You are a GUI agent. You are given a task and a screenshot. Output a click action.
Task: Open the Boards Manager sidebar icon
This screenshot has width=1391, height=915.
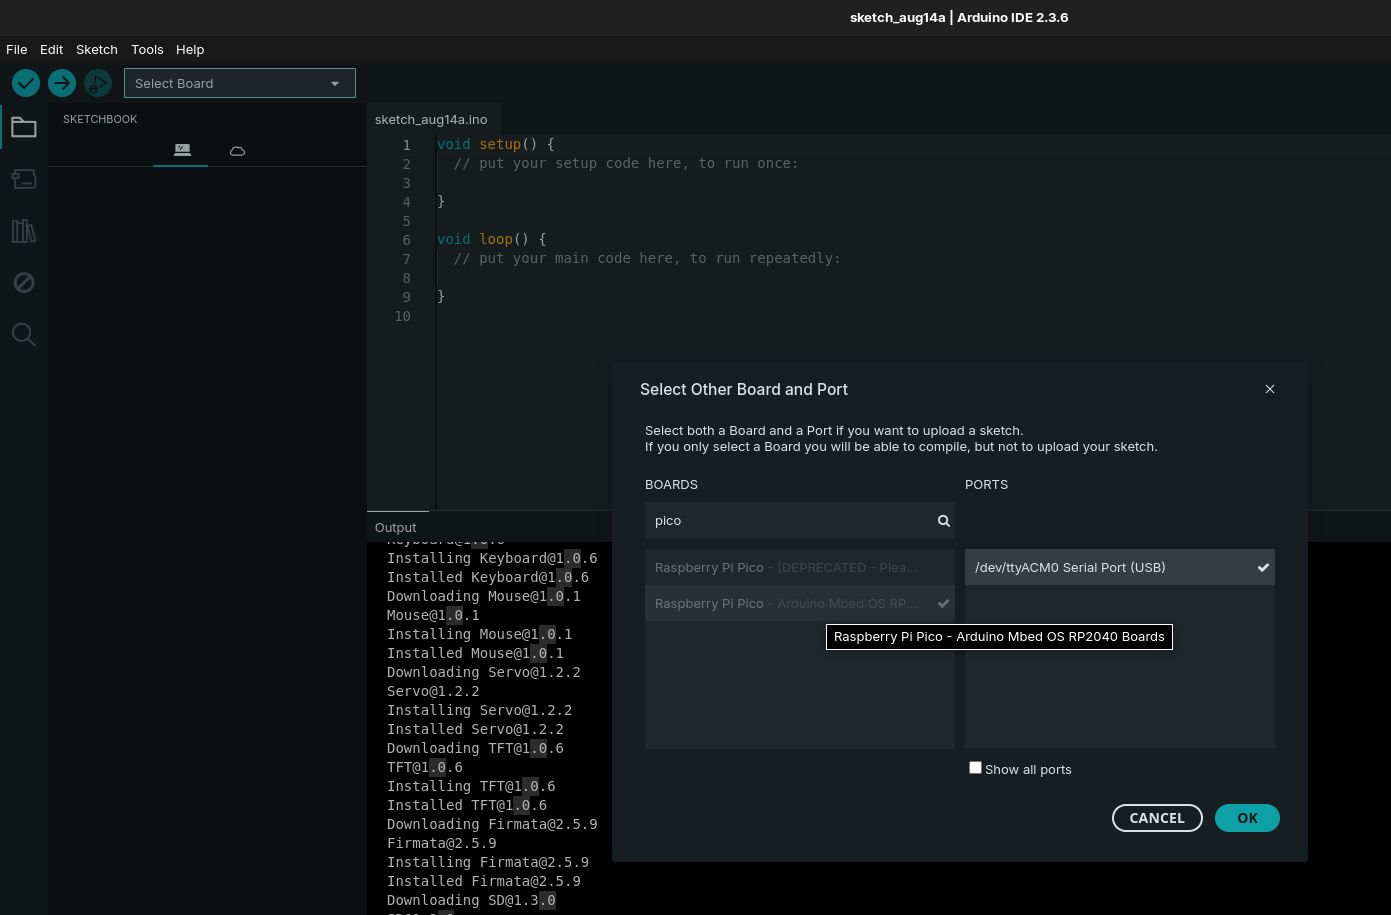click(x=24, y=179)
